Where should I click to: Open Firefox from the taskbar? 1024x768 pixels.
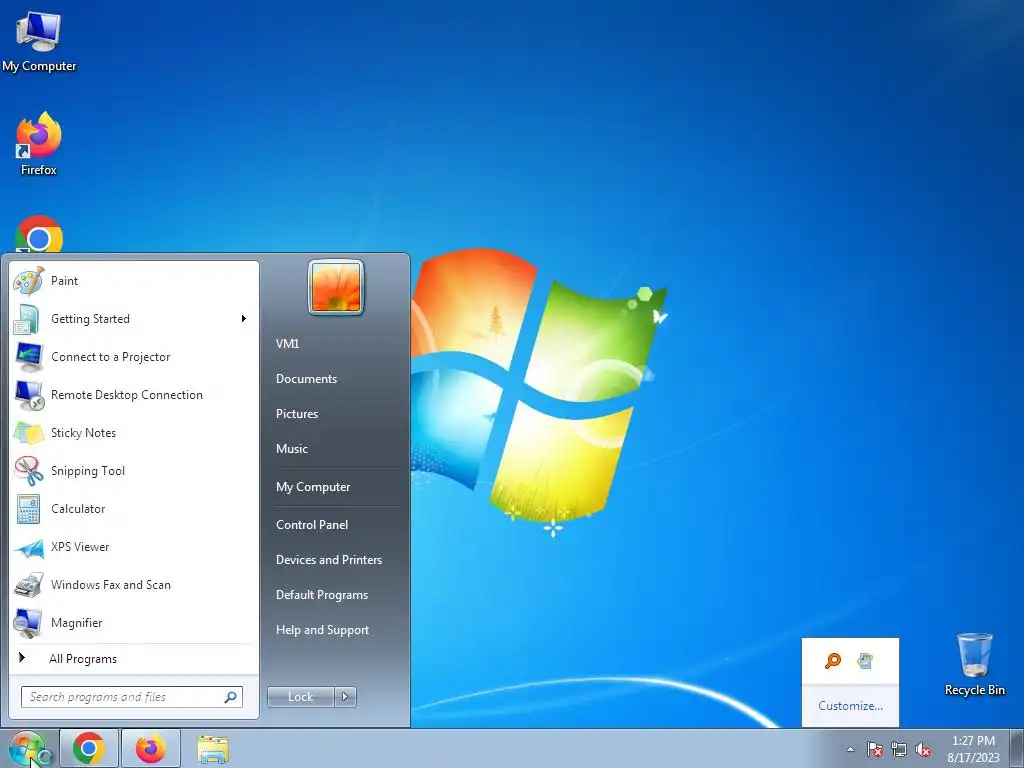pos(151,748)
